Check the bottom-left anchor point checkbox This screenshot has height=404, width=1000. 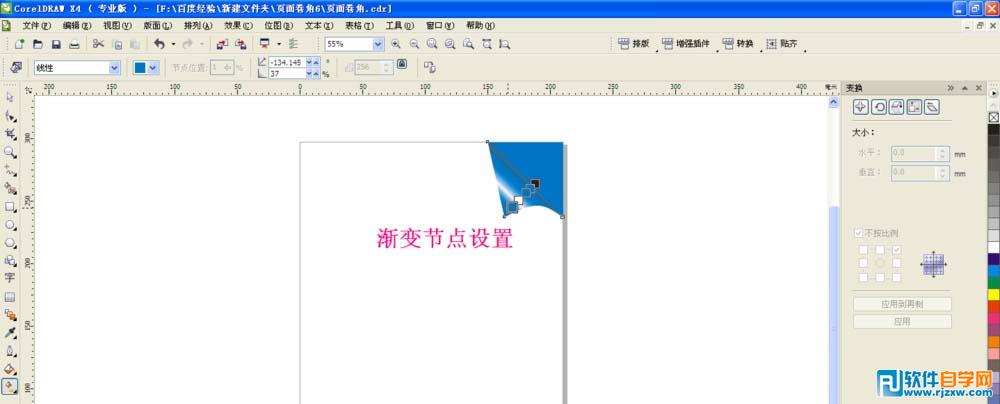pos(864,278)
